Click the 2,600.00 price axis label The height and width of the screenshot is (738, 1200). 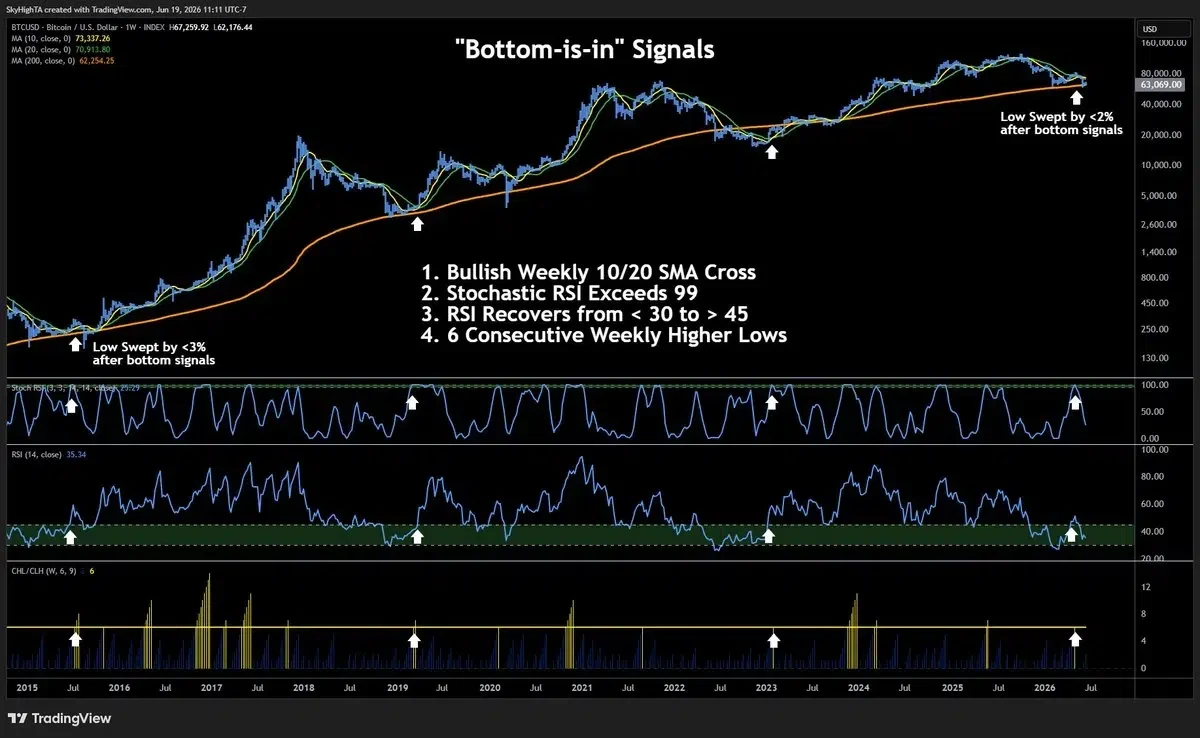coord(1159,224)
